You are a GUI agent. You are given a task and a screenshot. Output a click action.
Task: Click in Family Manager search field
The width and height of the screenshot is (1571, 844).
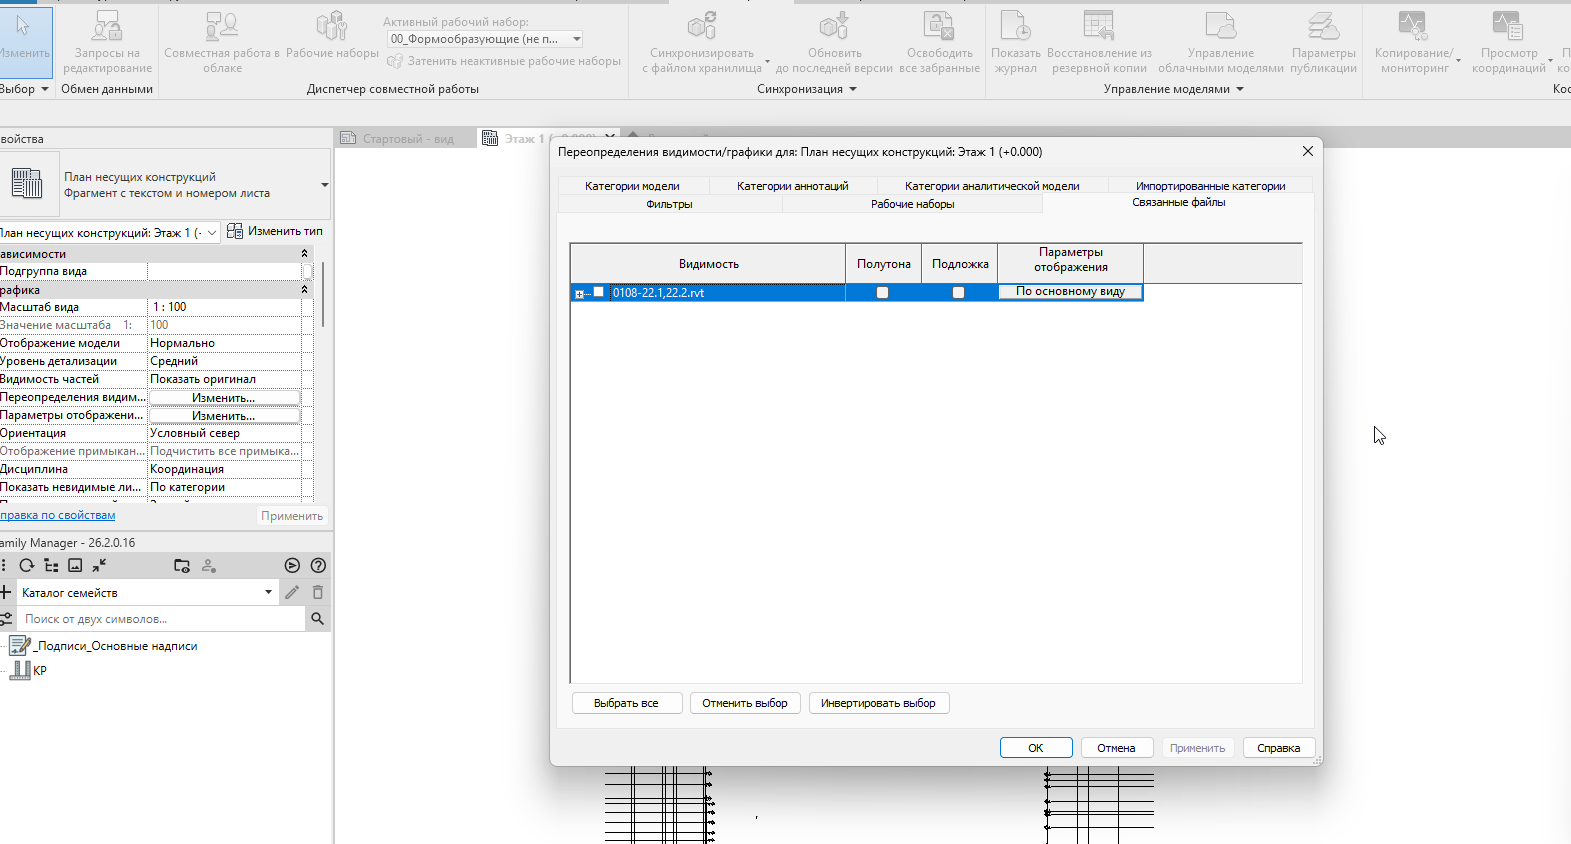160,619
